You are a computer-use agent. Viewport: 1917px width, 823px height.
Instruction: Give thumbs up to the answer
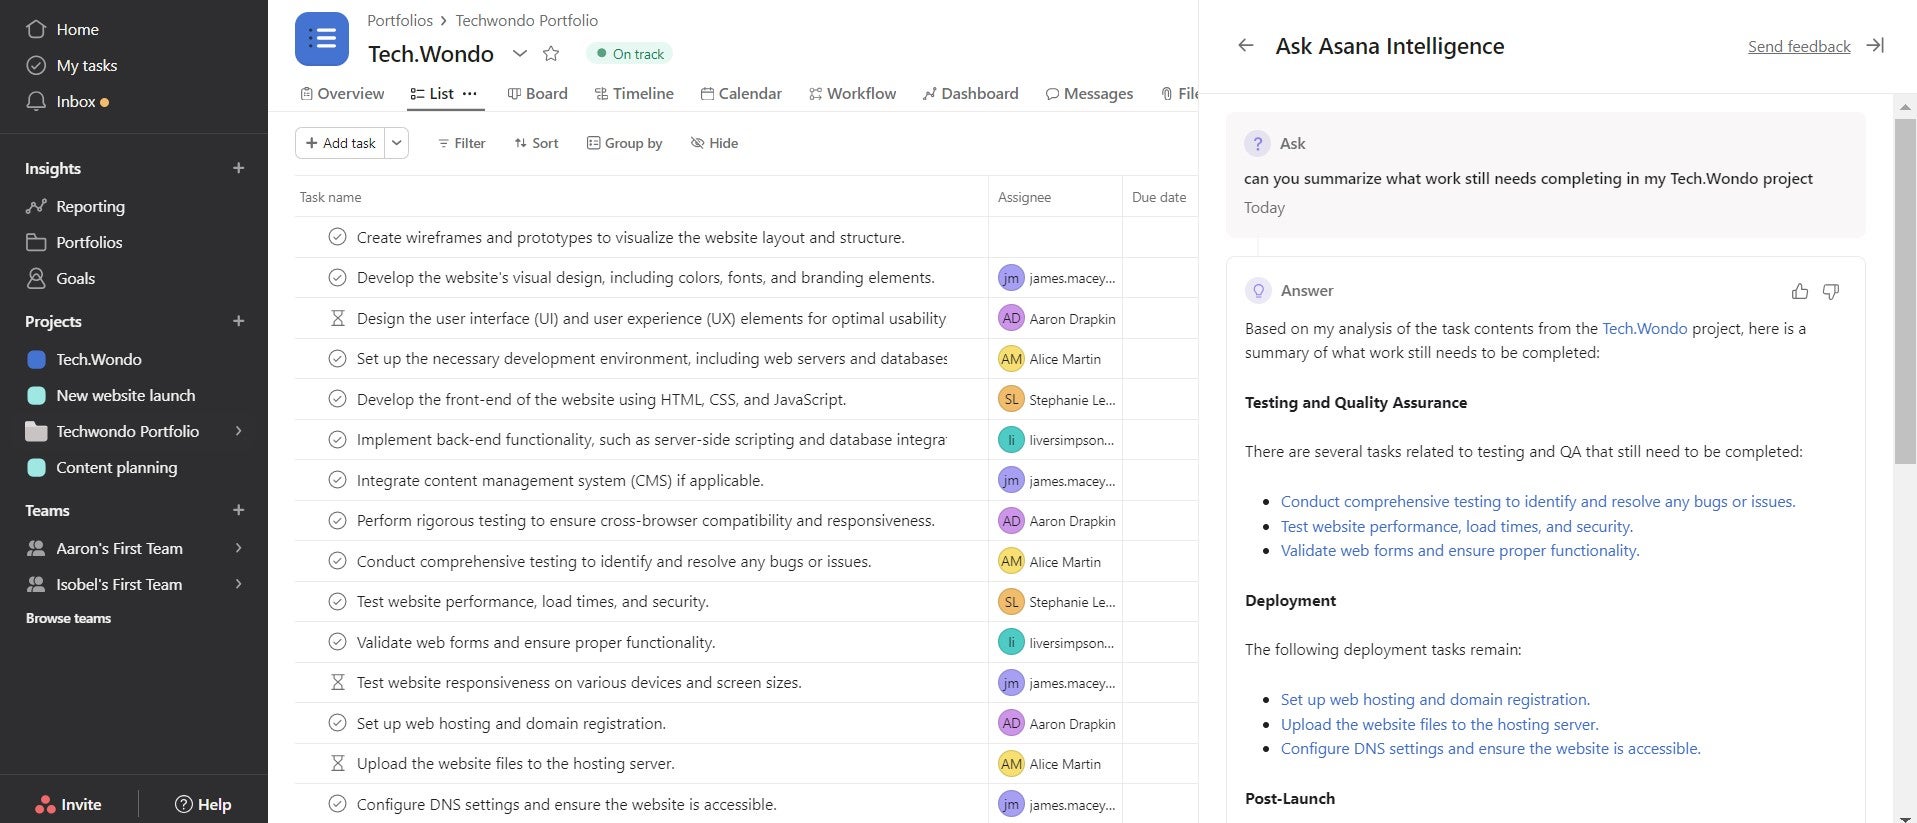point(1800,291)
